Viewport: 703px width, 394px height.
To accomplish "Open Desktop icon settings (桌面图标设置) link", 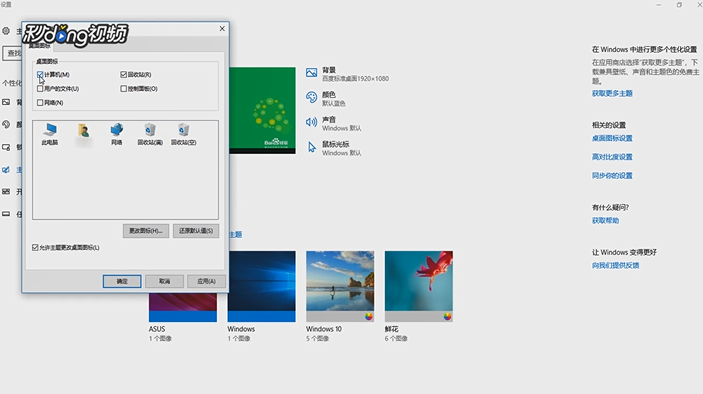I will [x=612, y=138].
